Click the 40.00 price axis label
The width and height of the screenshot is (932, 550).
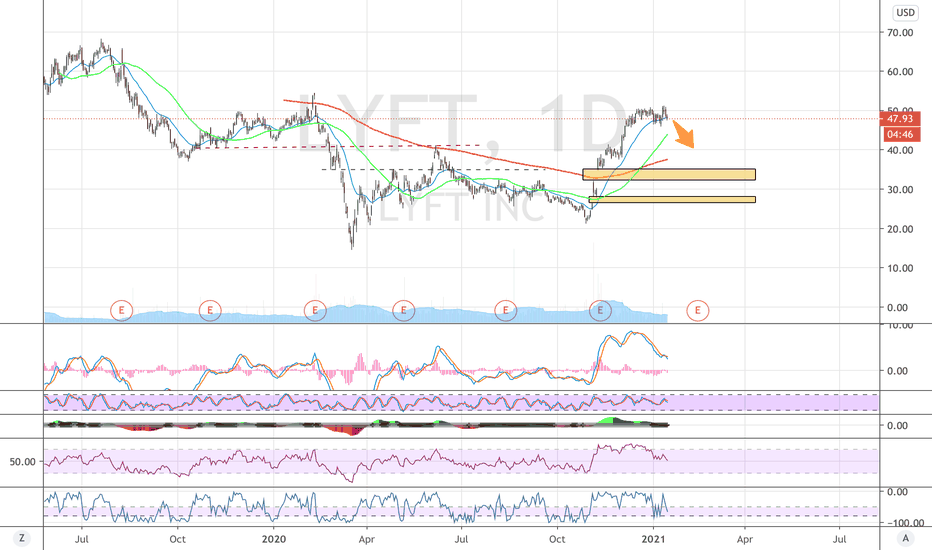click(900, 150)
